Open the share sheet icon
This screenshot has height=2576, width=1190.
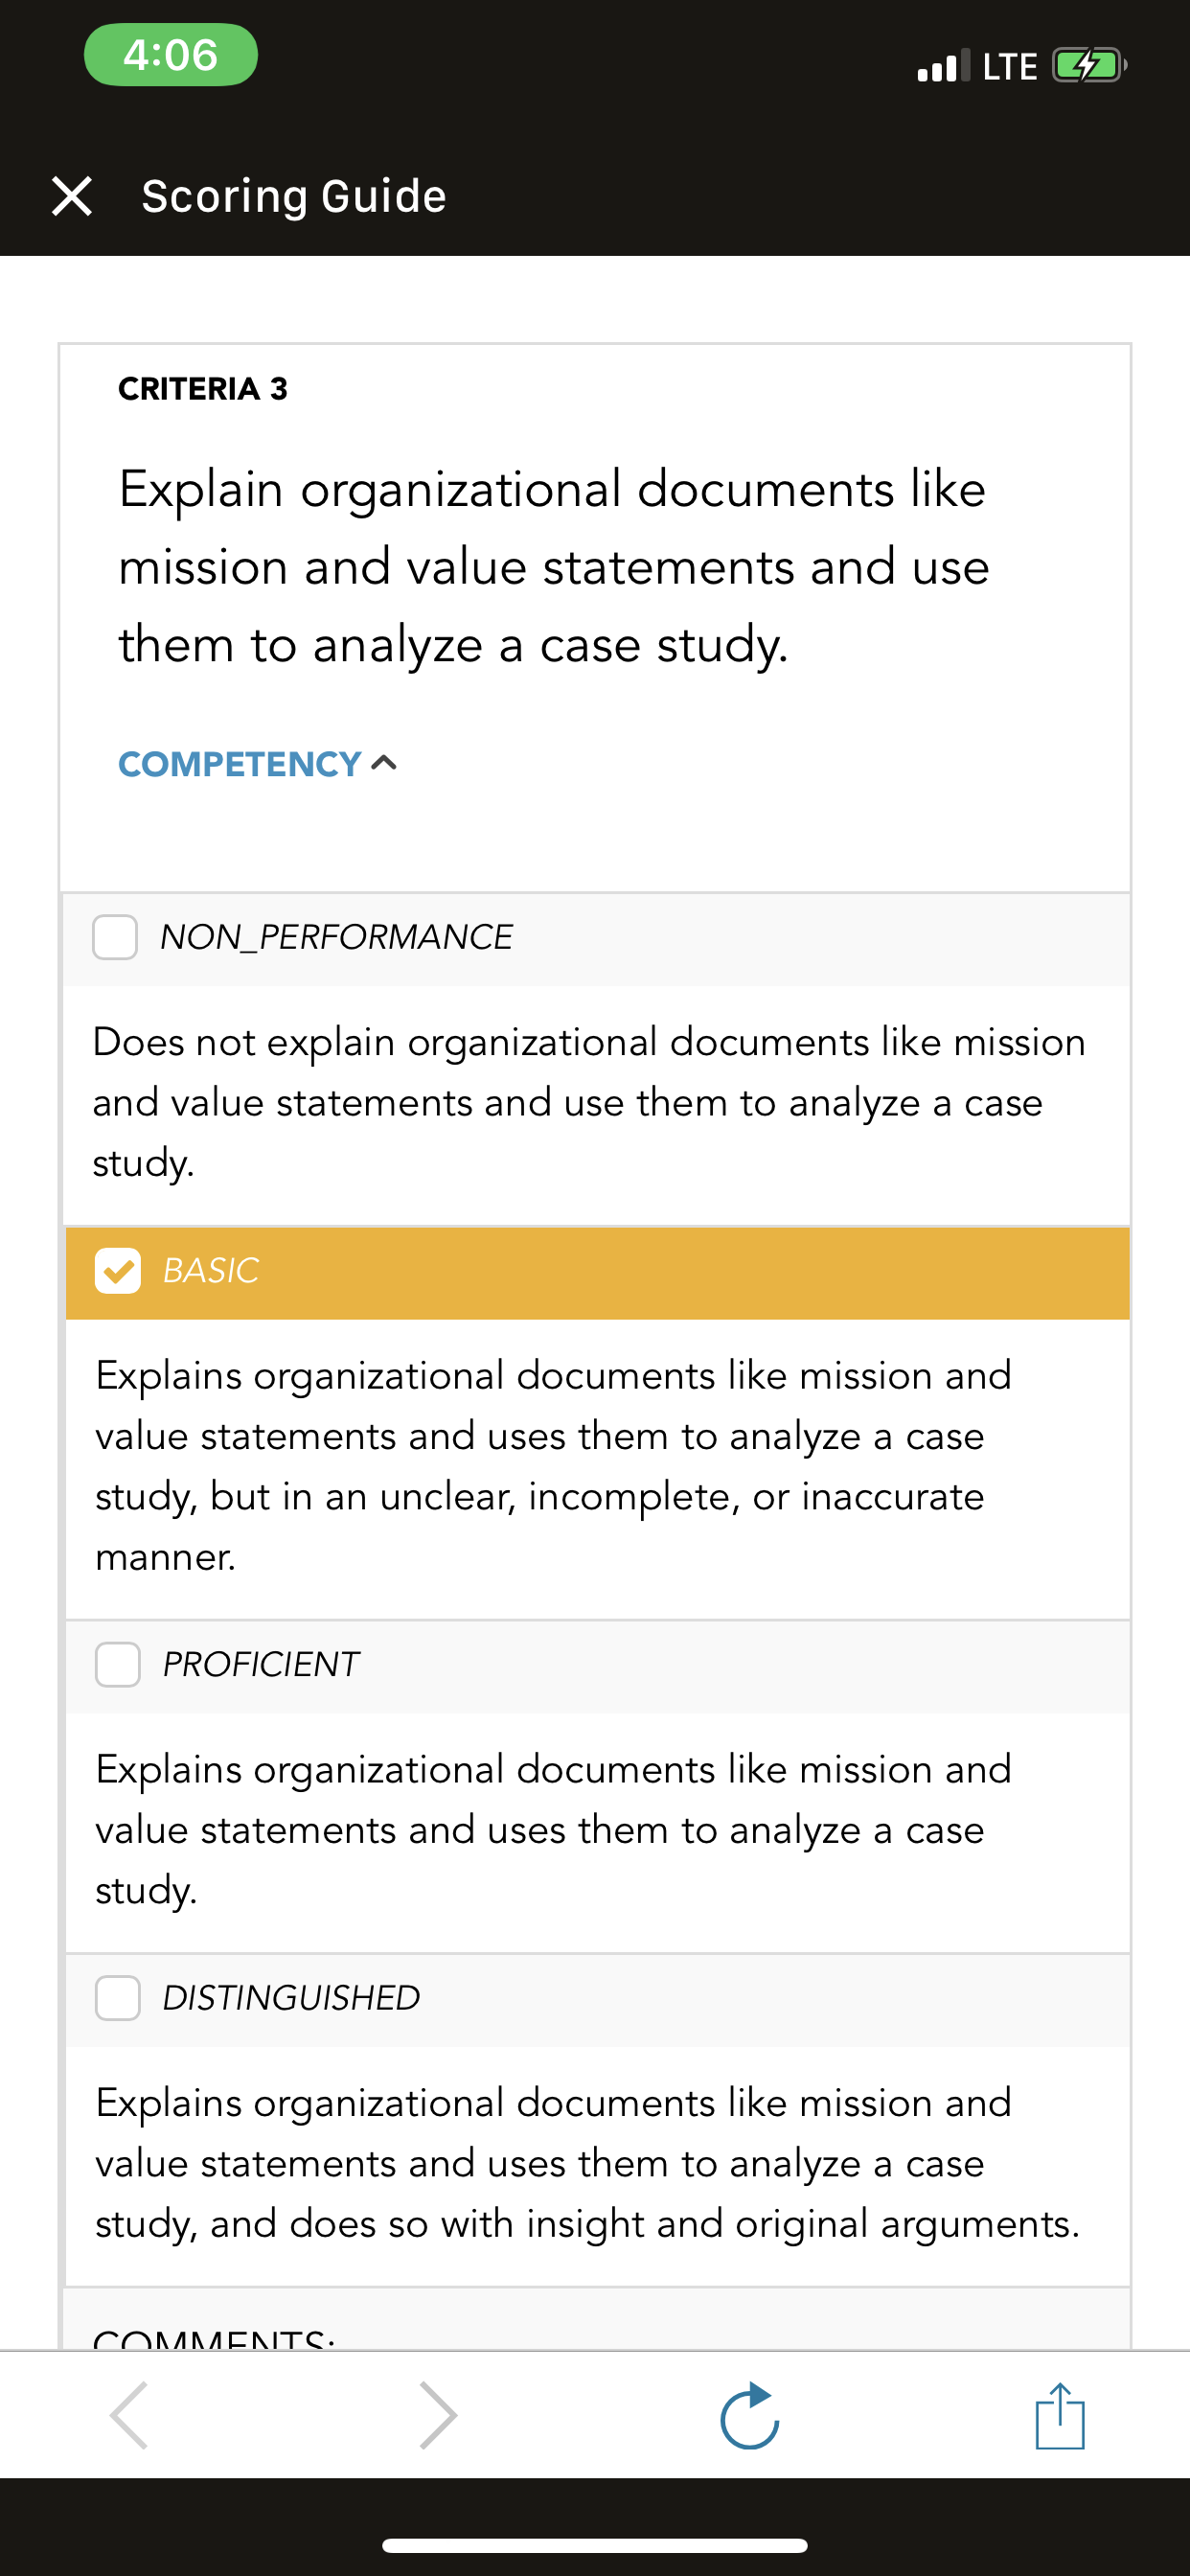pyautogui.click(x=1060, y=2415)
